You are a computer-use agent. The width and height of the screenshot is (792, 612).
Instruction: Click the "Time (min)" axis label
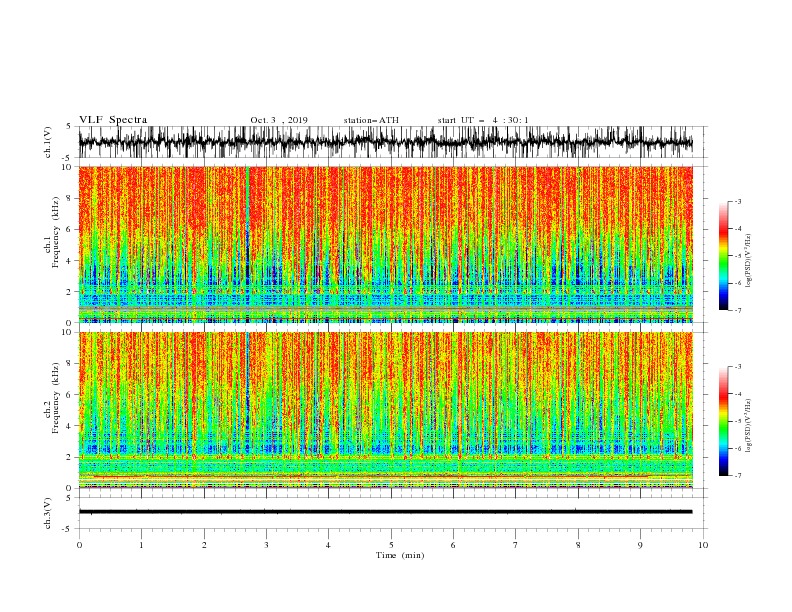point(400,555)
